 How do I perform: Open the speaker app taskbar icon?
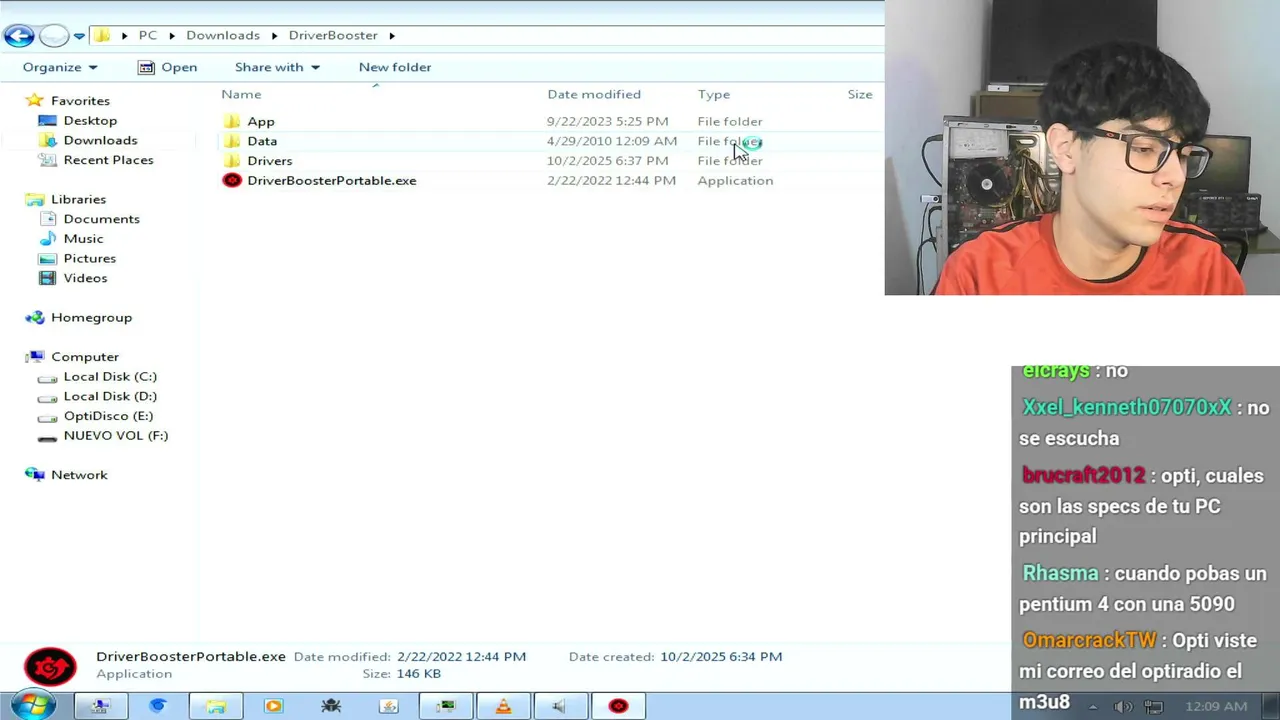[x=561, y=706]
